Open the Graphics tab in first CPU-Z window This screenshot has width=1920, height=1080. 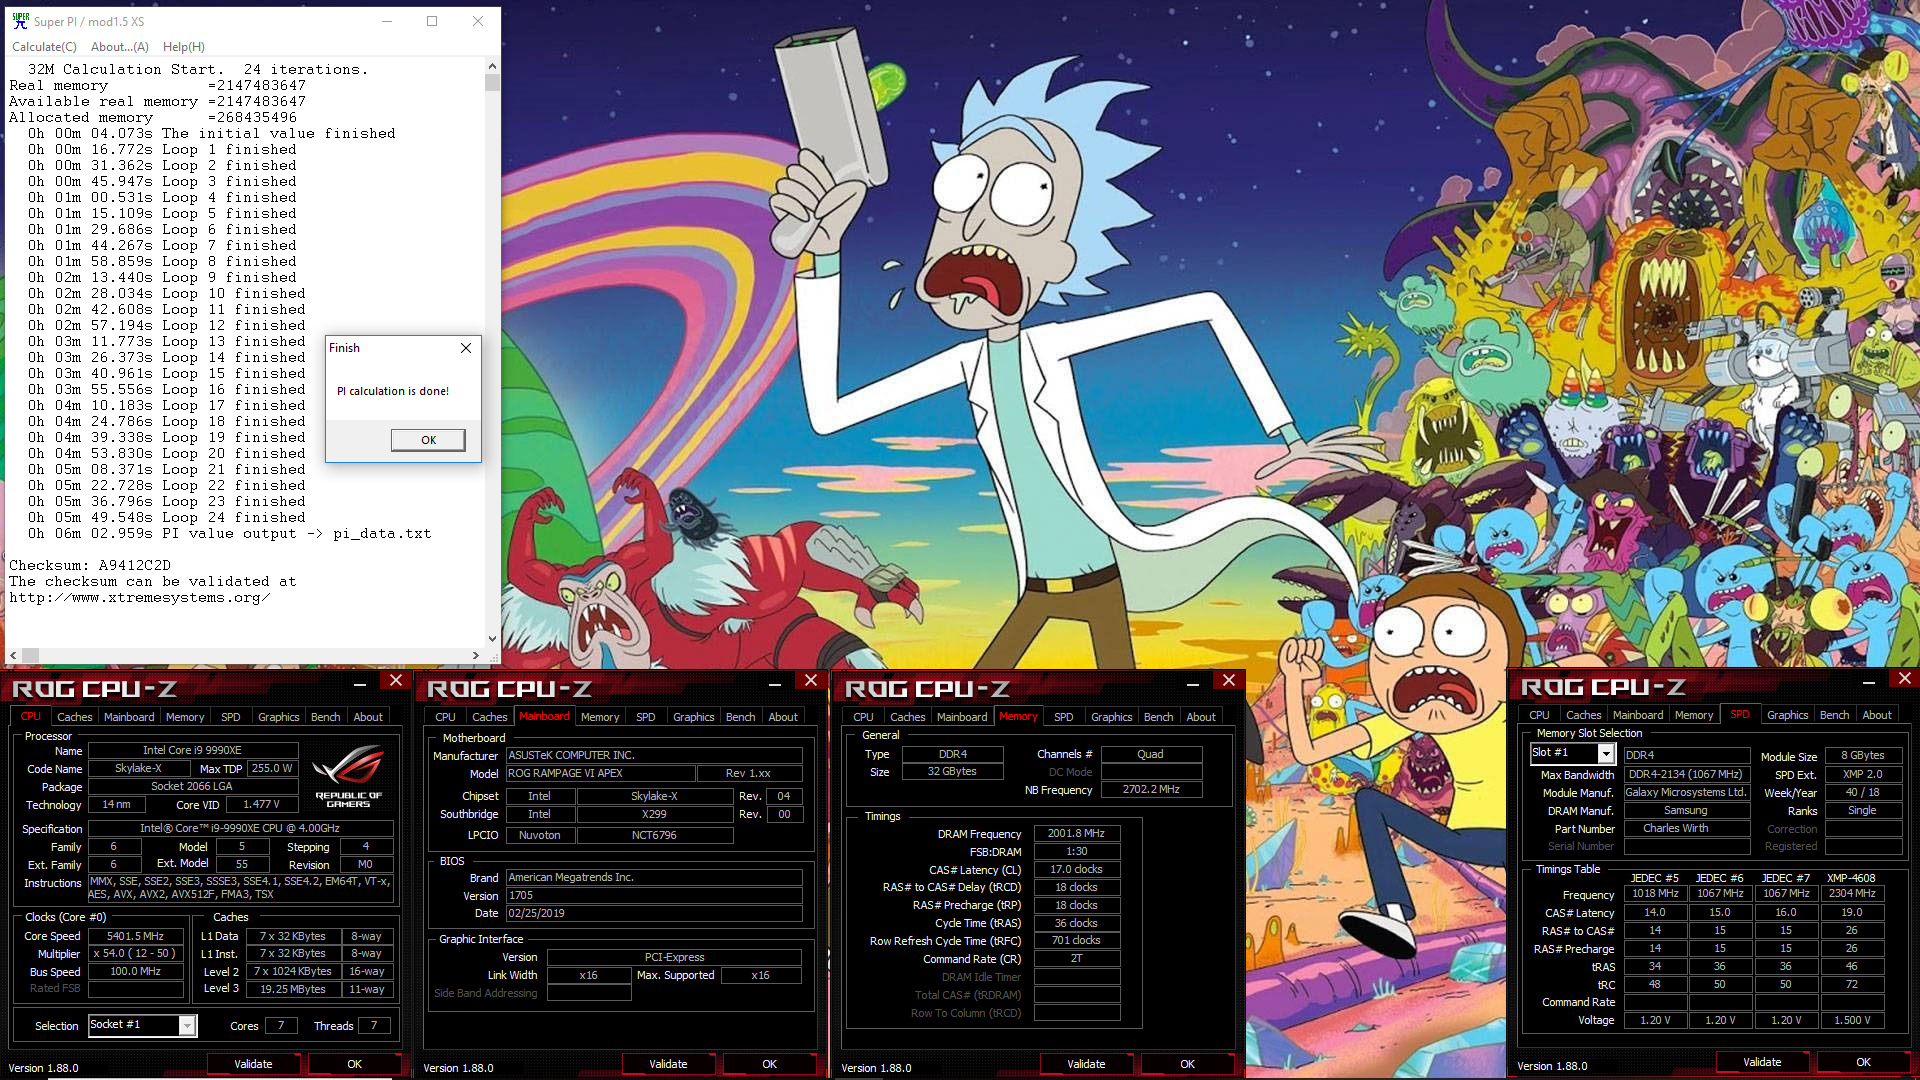[x=278, y=717]
